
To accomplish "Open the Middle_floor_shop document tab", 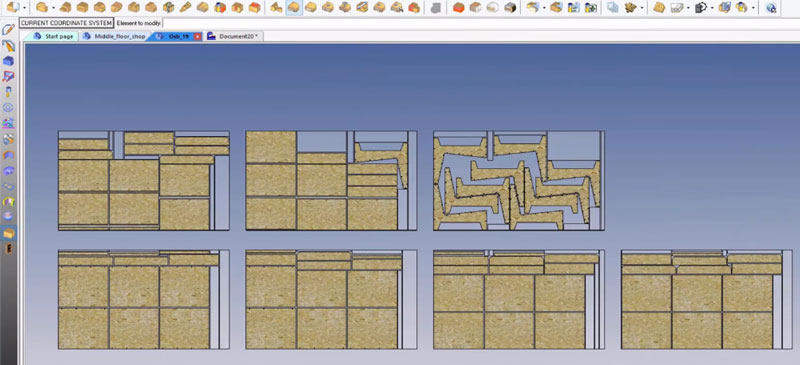I will pos(115,36).
